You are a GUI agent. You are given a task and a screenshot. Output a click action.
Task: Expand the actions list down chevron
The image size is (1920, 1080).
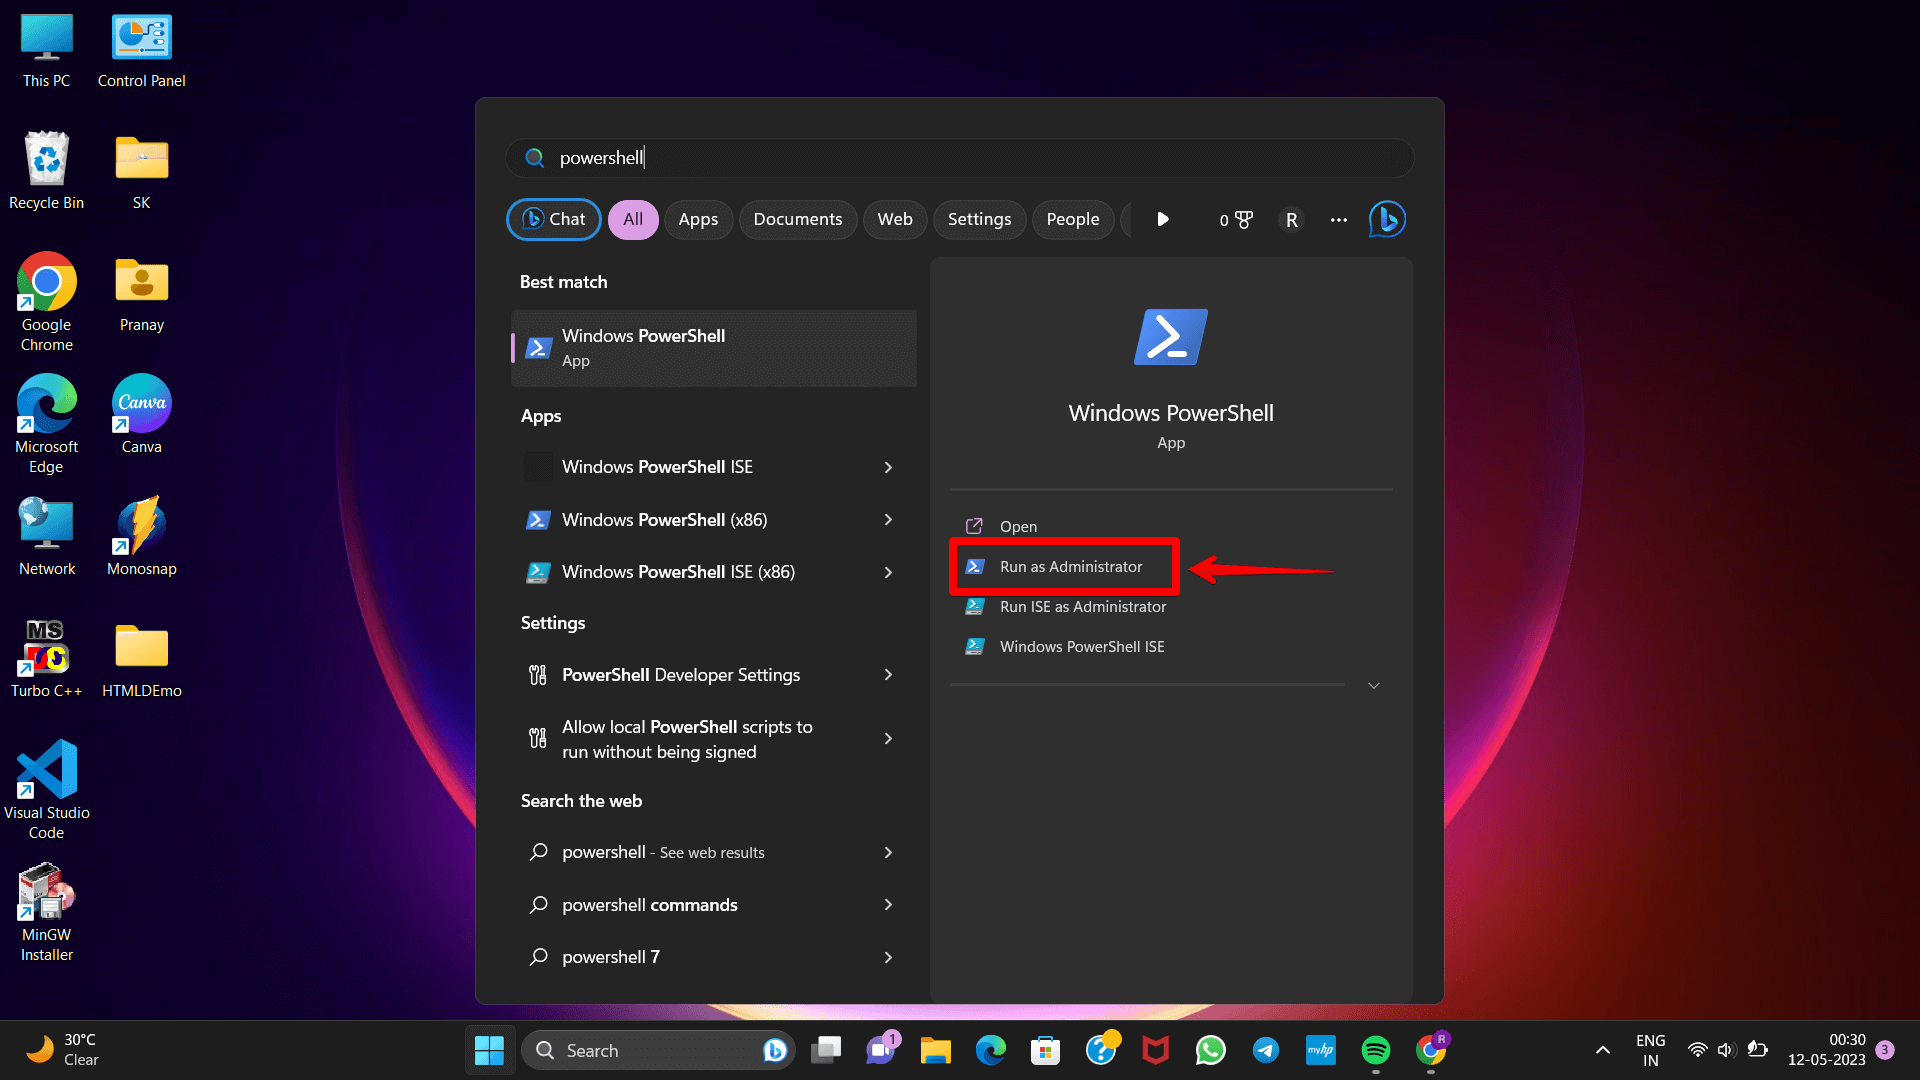tap(1374, 685)
